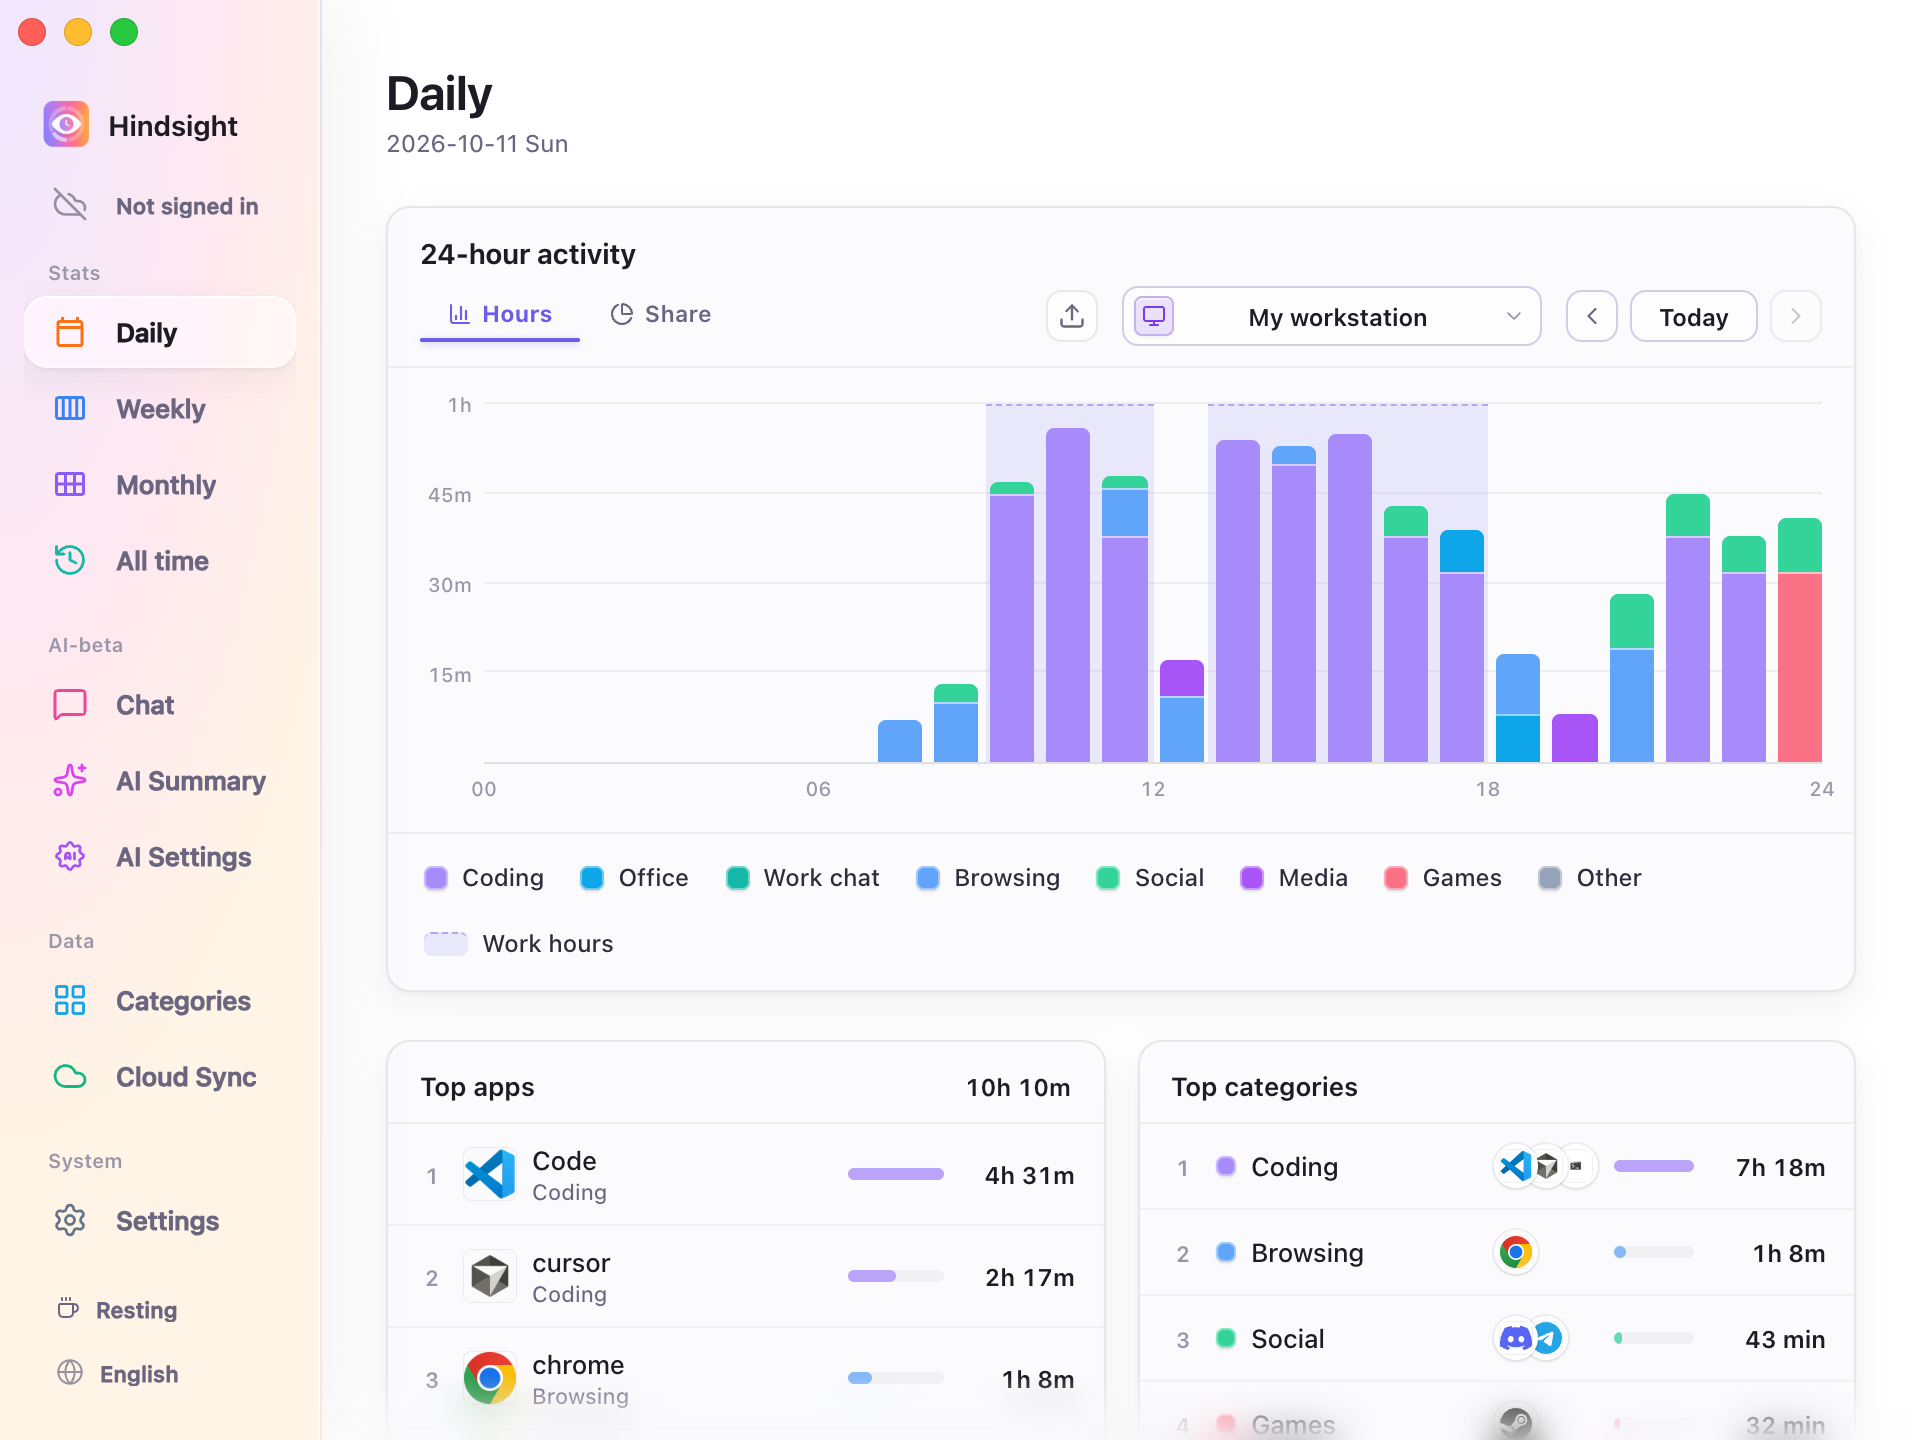This screenshot has width=1920, height=1440.
Task: Click the monitor device icon in workstation selector
Action: click(x=1154, y=316)
